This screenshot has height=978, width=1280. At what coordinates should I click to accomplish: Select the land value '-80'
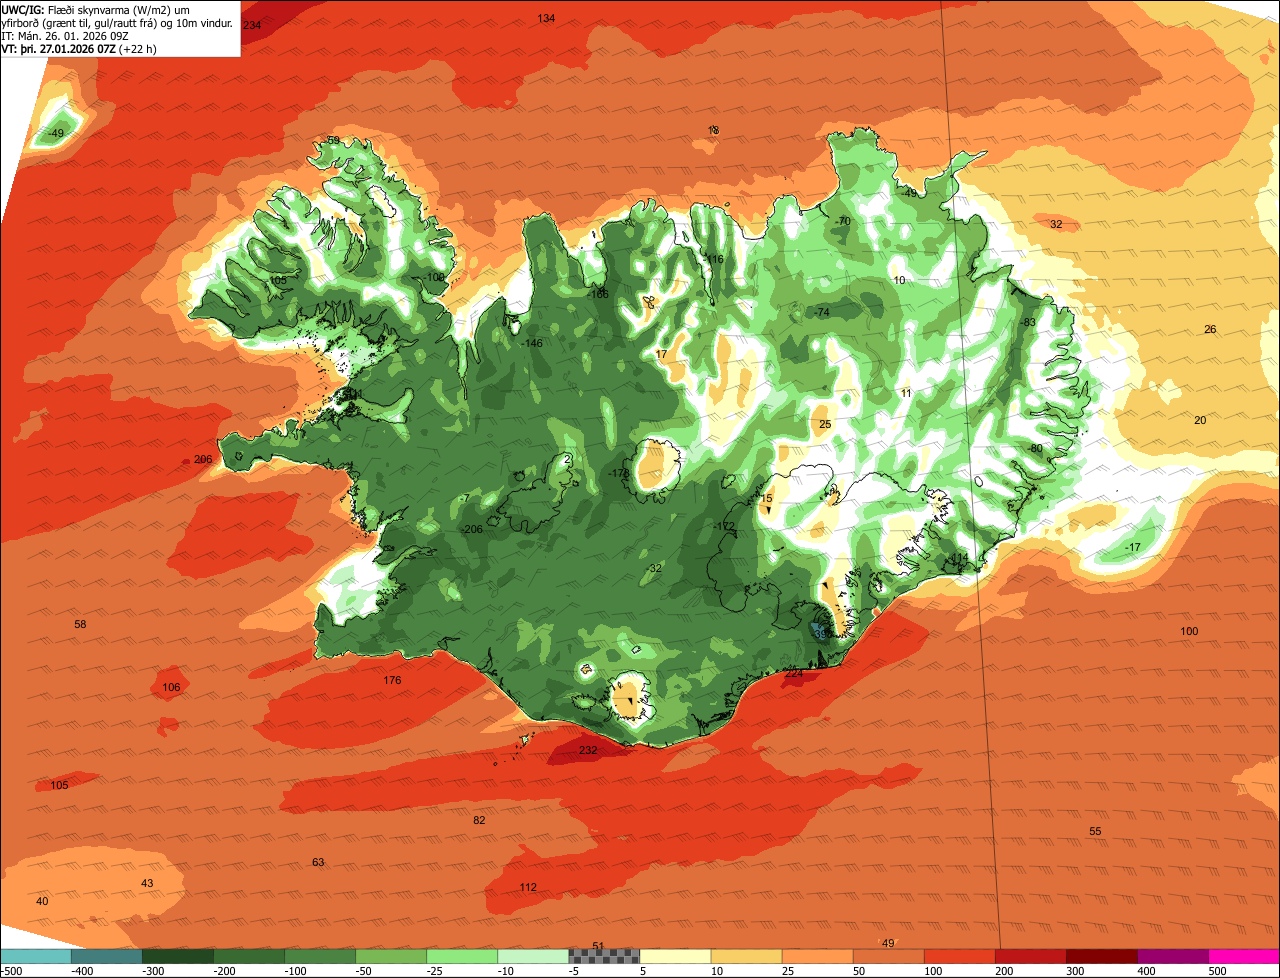[x=1034, y=449]
